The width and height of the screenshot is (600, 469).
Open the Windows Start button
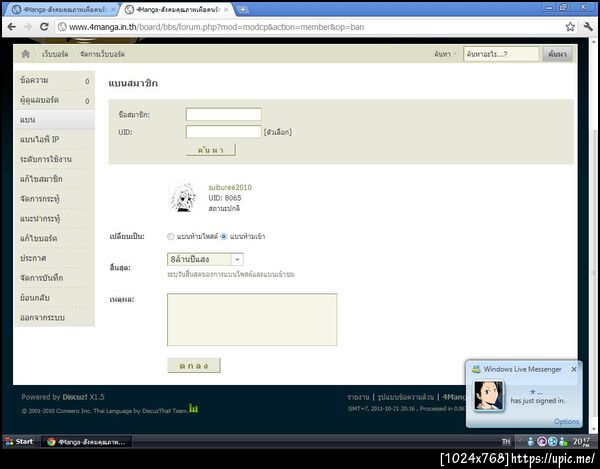[x=19, y=441]
